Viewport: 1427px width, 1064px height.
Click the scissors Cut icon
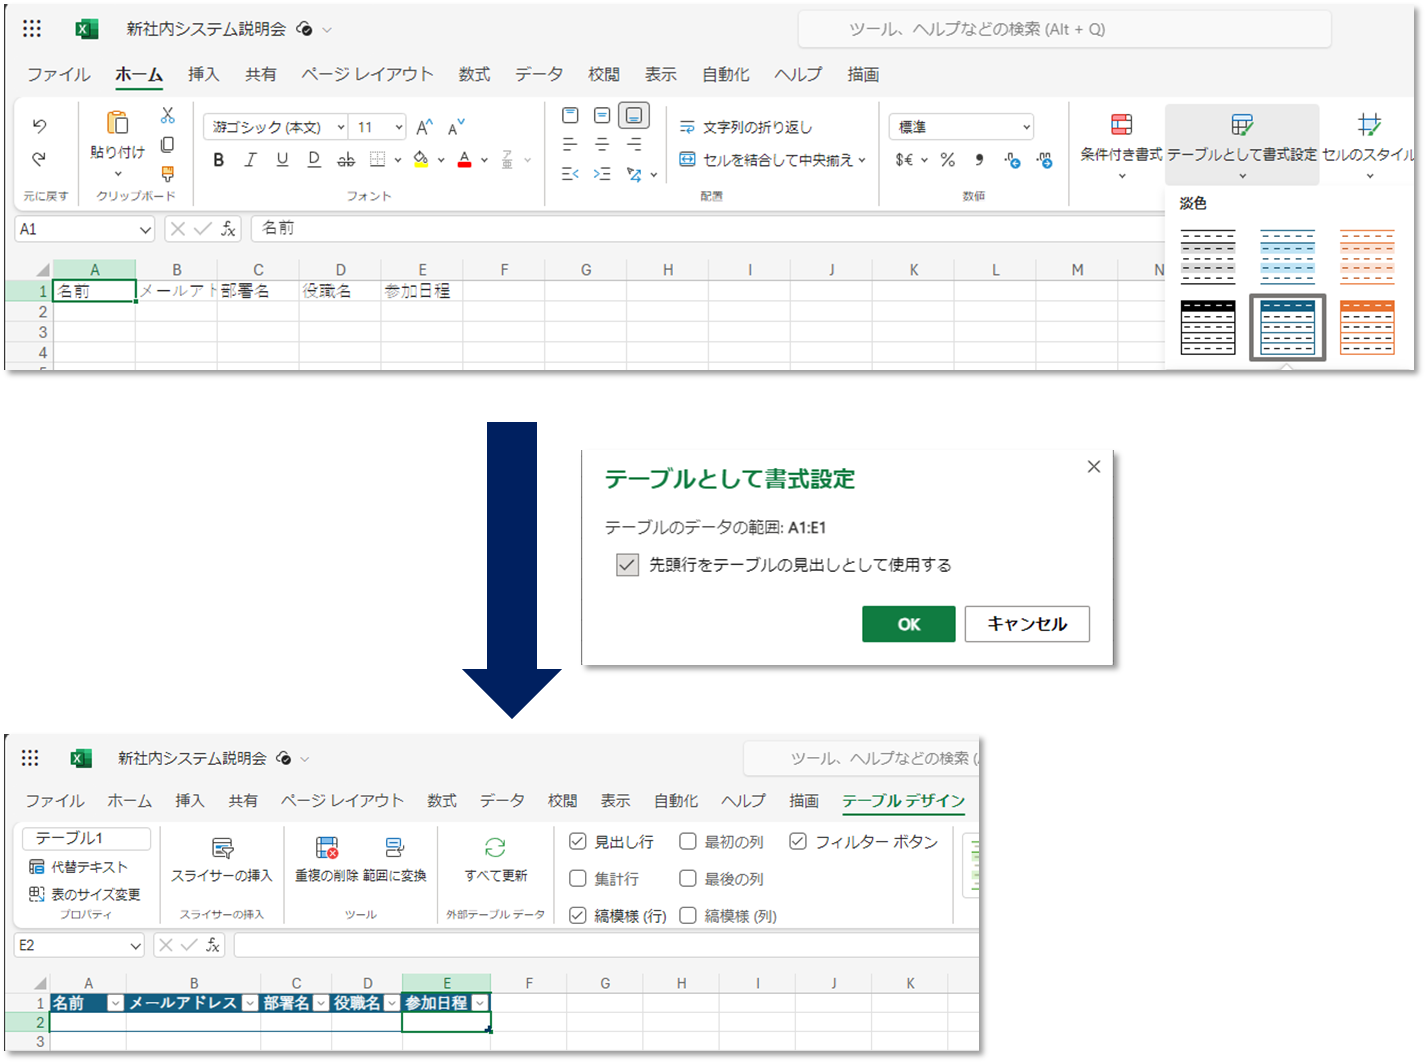pos(168,115)
